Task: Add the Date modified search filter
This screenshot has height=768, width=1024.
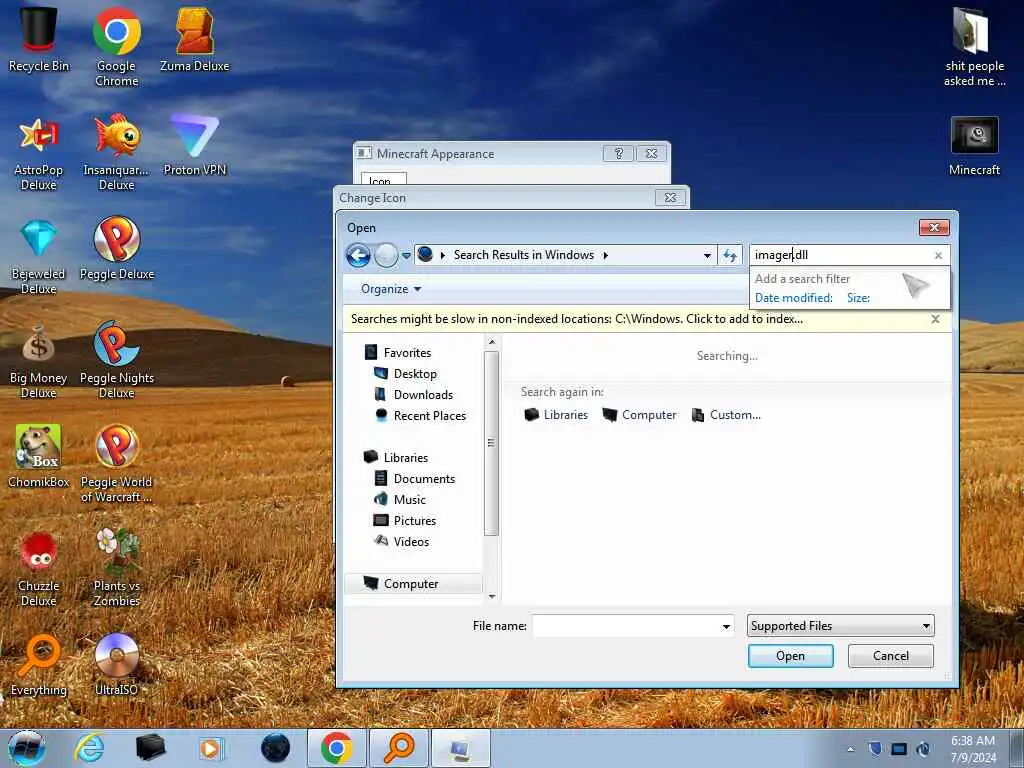Action: 793,298
